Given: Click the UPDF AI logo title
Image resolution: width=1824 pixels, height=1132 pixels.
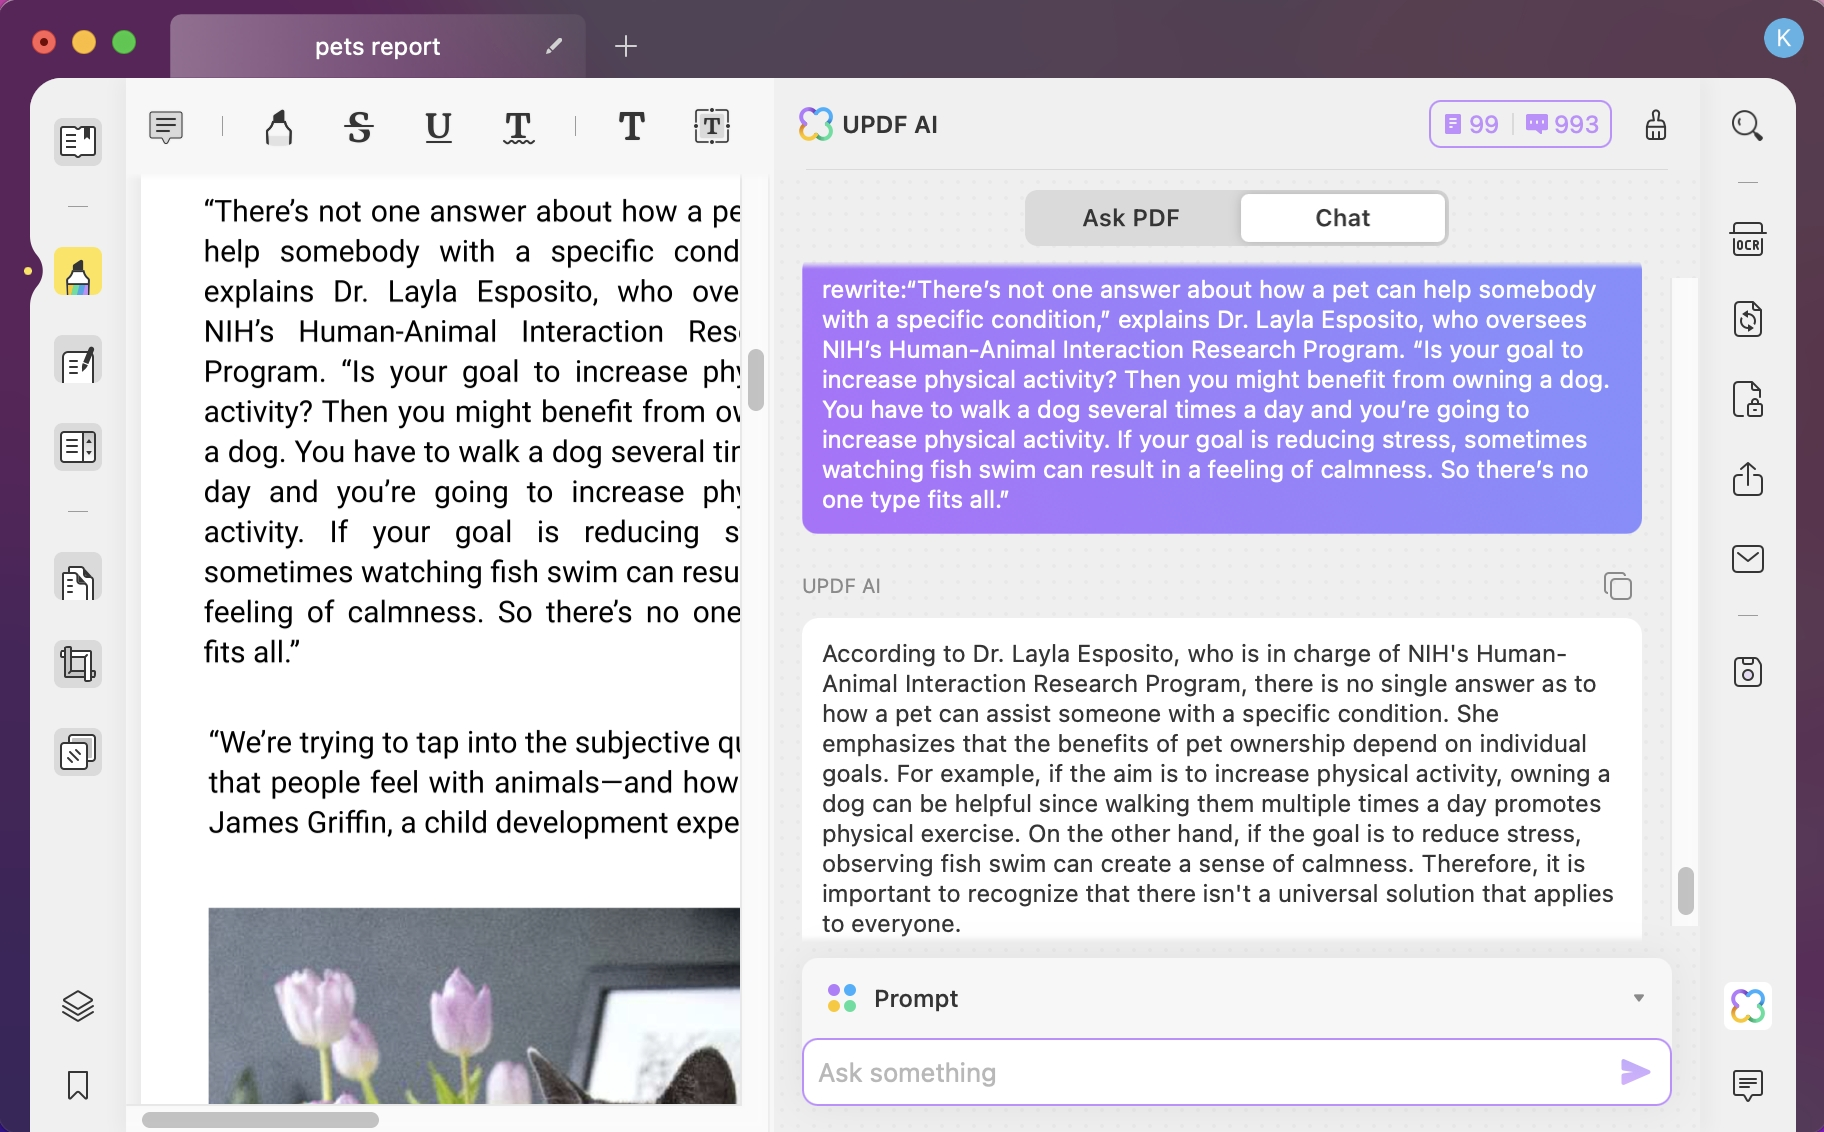Looking at the screenshot, I should pyautogui.click(x=868, y=124).
